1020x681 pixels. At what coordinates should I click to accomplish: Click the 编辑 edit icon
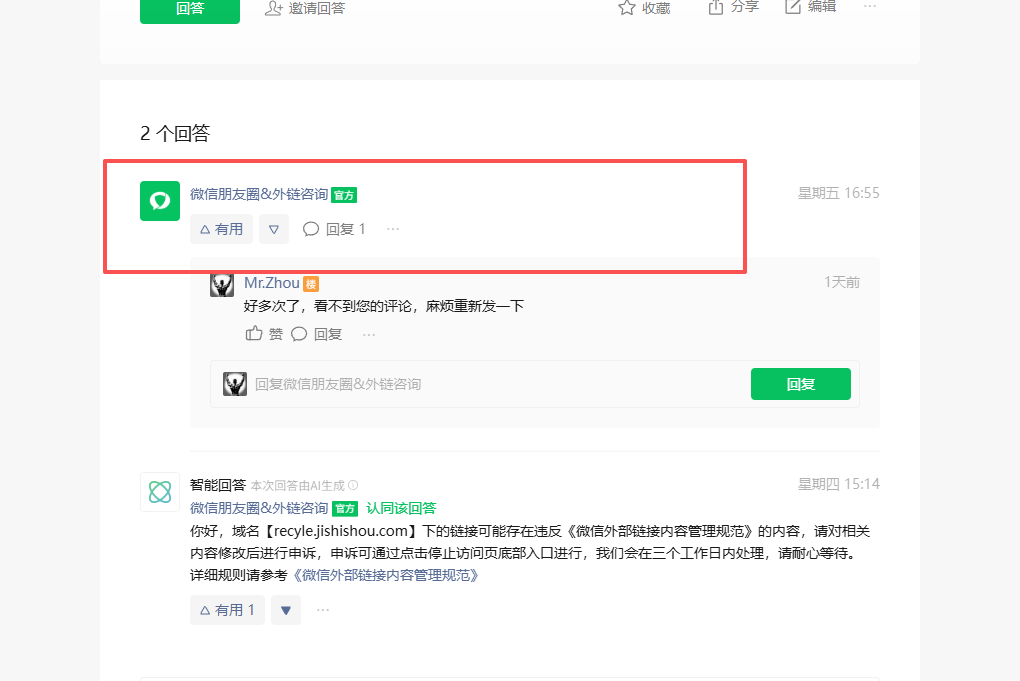point(792,7)
